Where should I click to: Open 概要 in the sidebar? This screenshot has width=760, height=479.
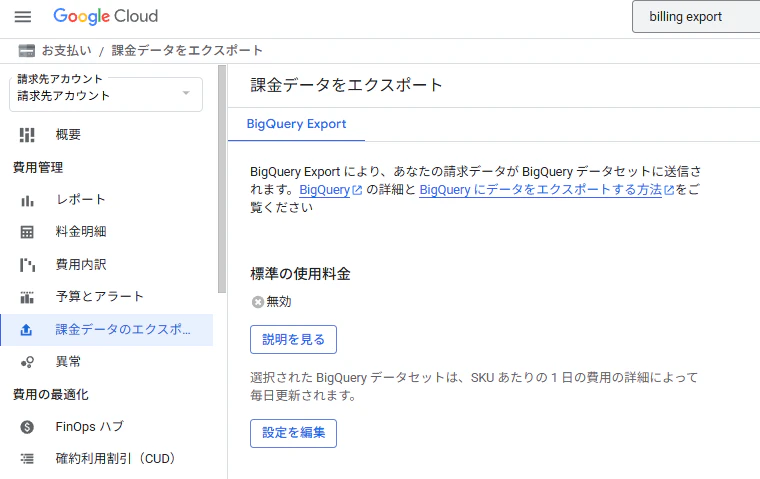click(107, 135)
